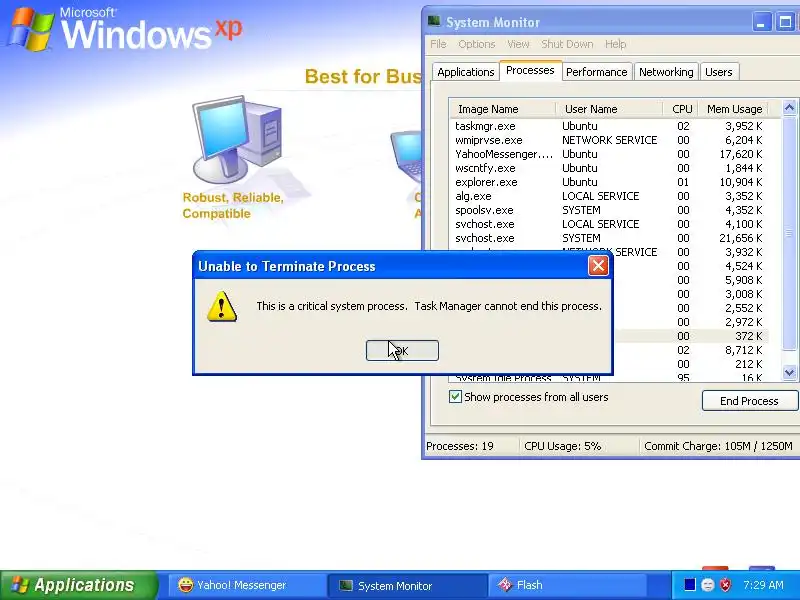The image size is (800, 600).
Task: Click the Robust, Reliable, Compatible caption
Action: (x=233, y=205)
